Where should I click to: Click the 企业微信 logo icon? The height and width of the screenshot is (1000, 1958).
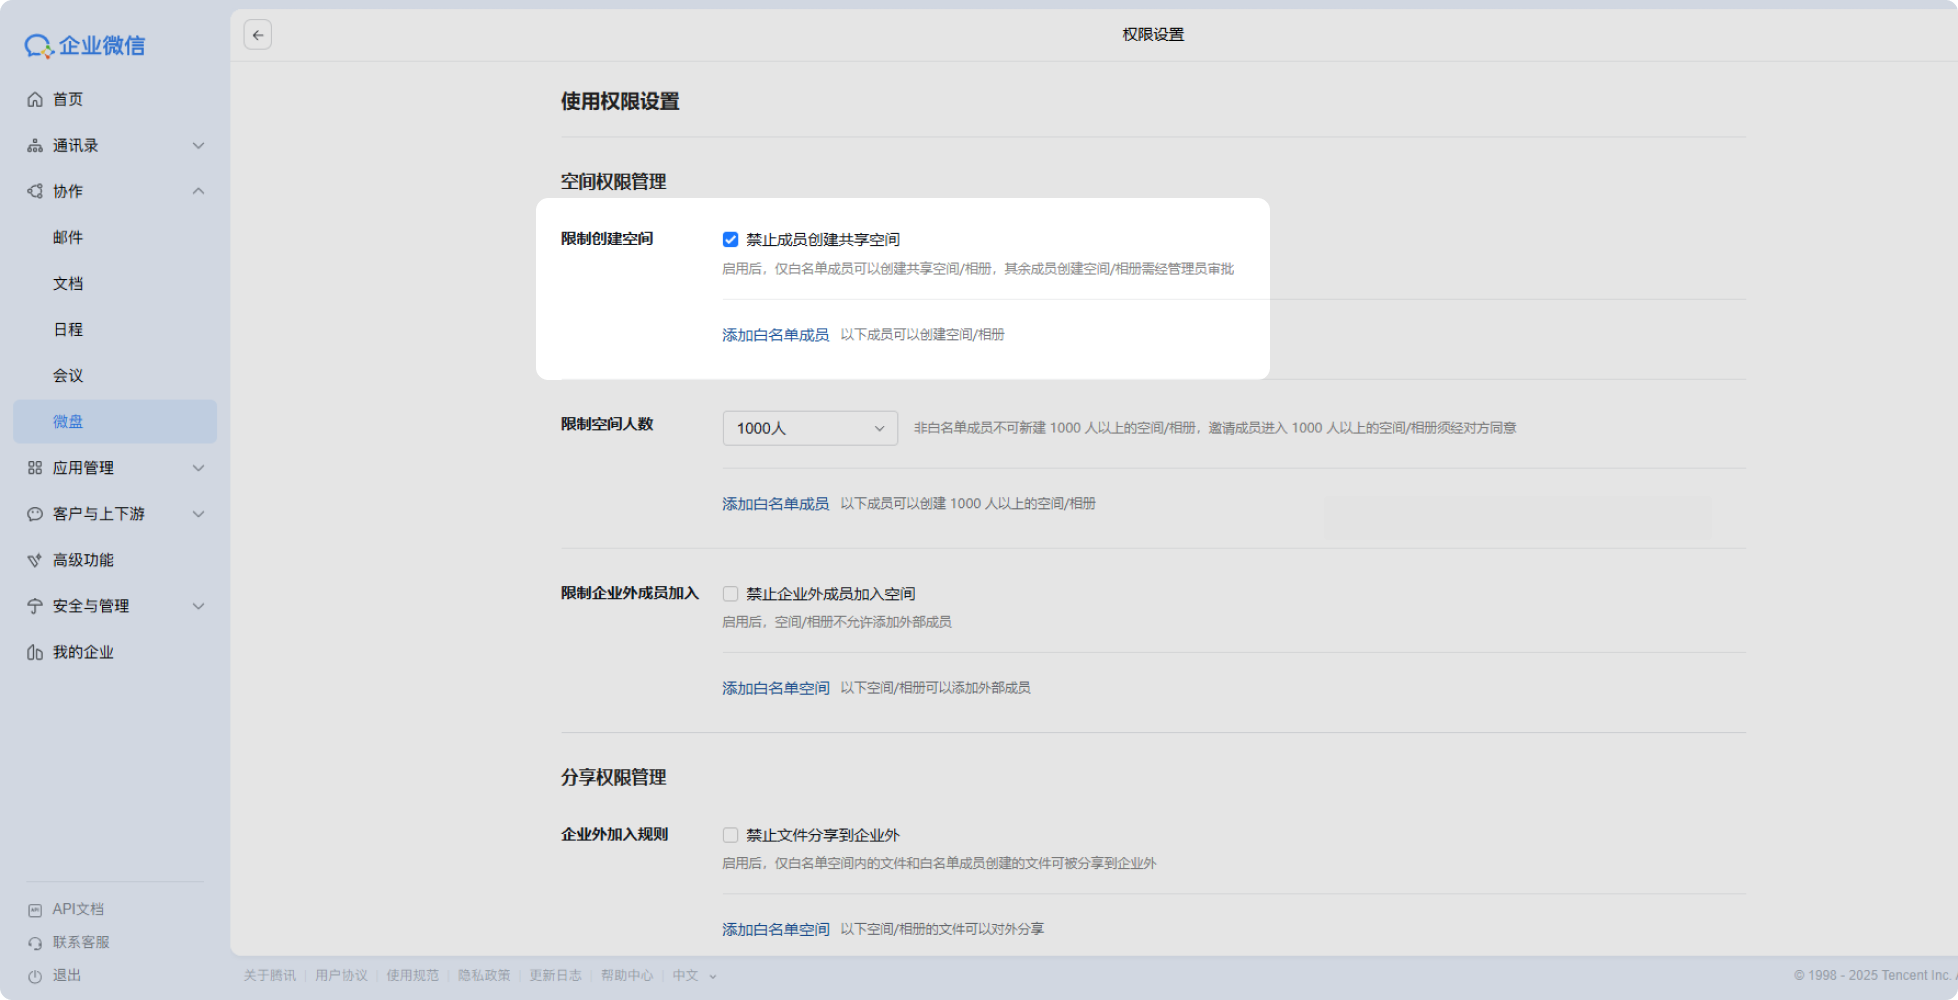point(38,45)
